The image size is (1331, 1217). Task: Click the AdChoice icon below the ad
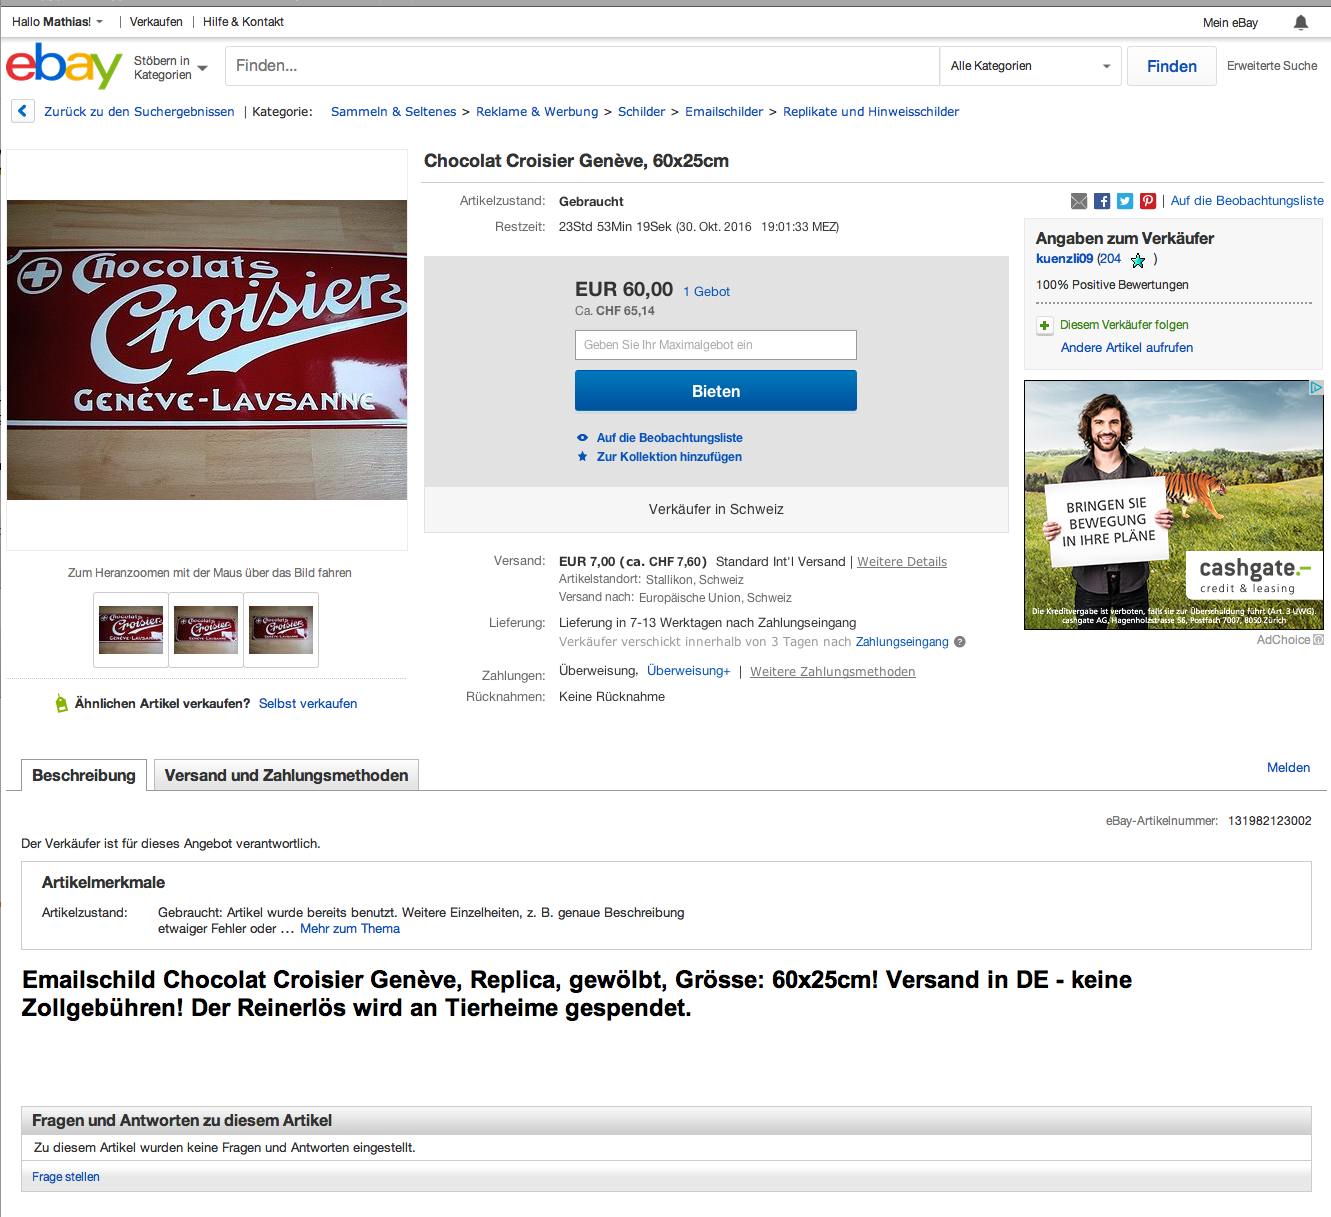point(1318,640)
